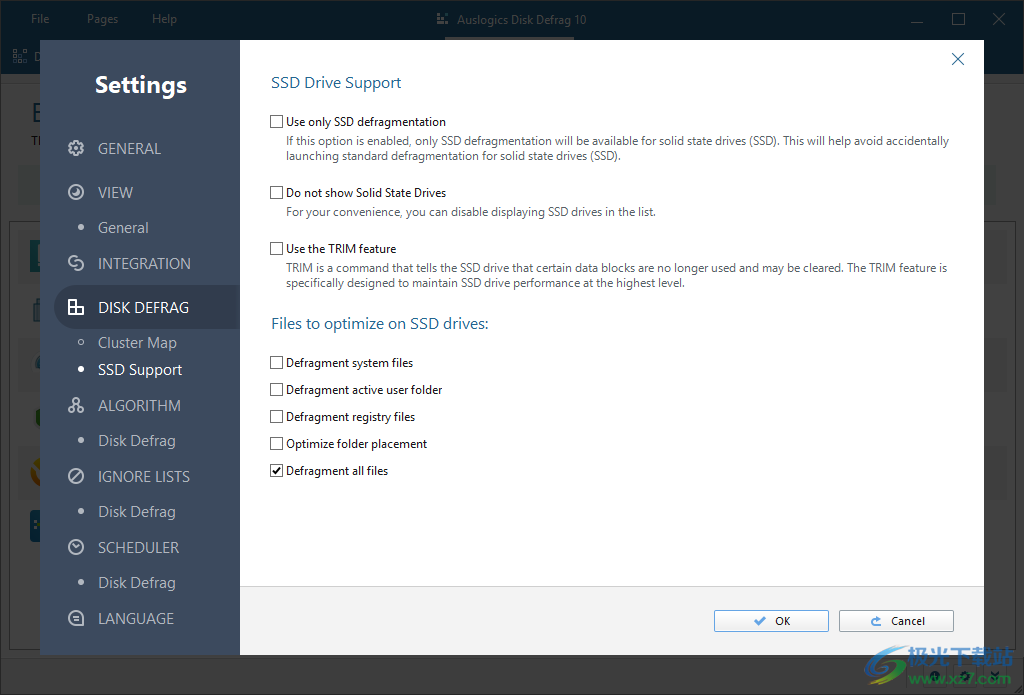The height and width of the screenshot is (695, 1024).
Task: Close the Settings dialog with X
Action: tap(957, 59)
